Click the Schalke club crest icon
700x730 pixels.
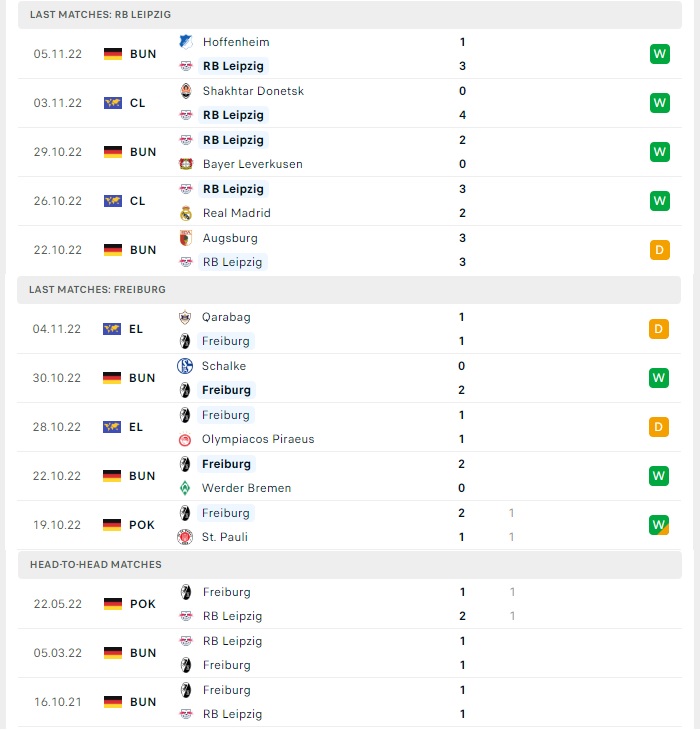[185, 366]
